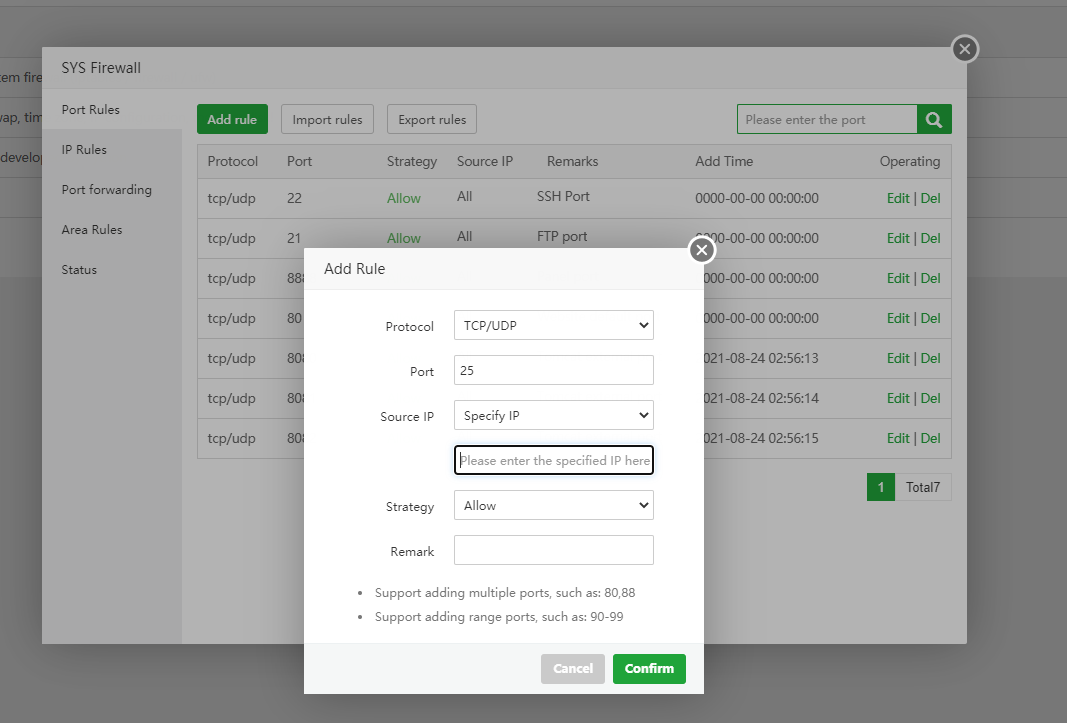Image resolution: width=1067 pixels, height=723 pixels.
Task: Confirm the new firewall rule
Action: coord(649,668)
